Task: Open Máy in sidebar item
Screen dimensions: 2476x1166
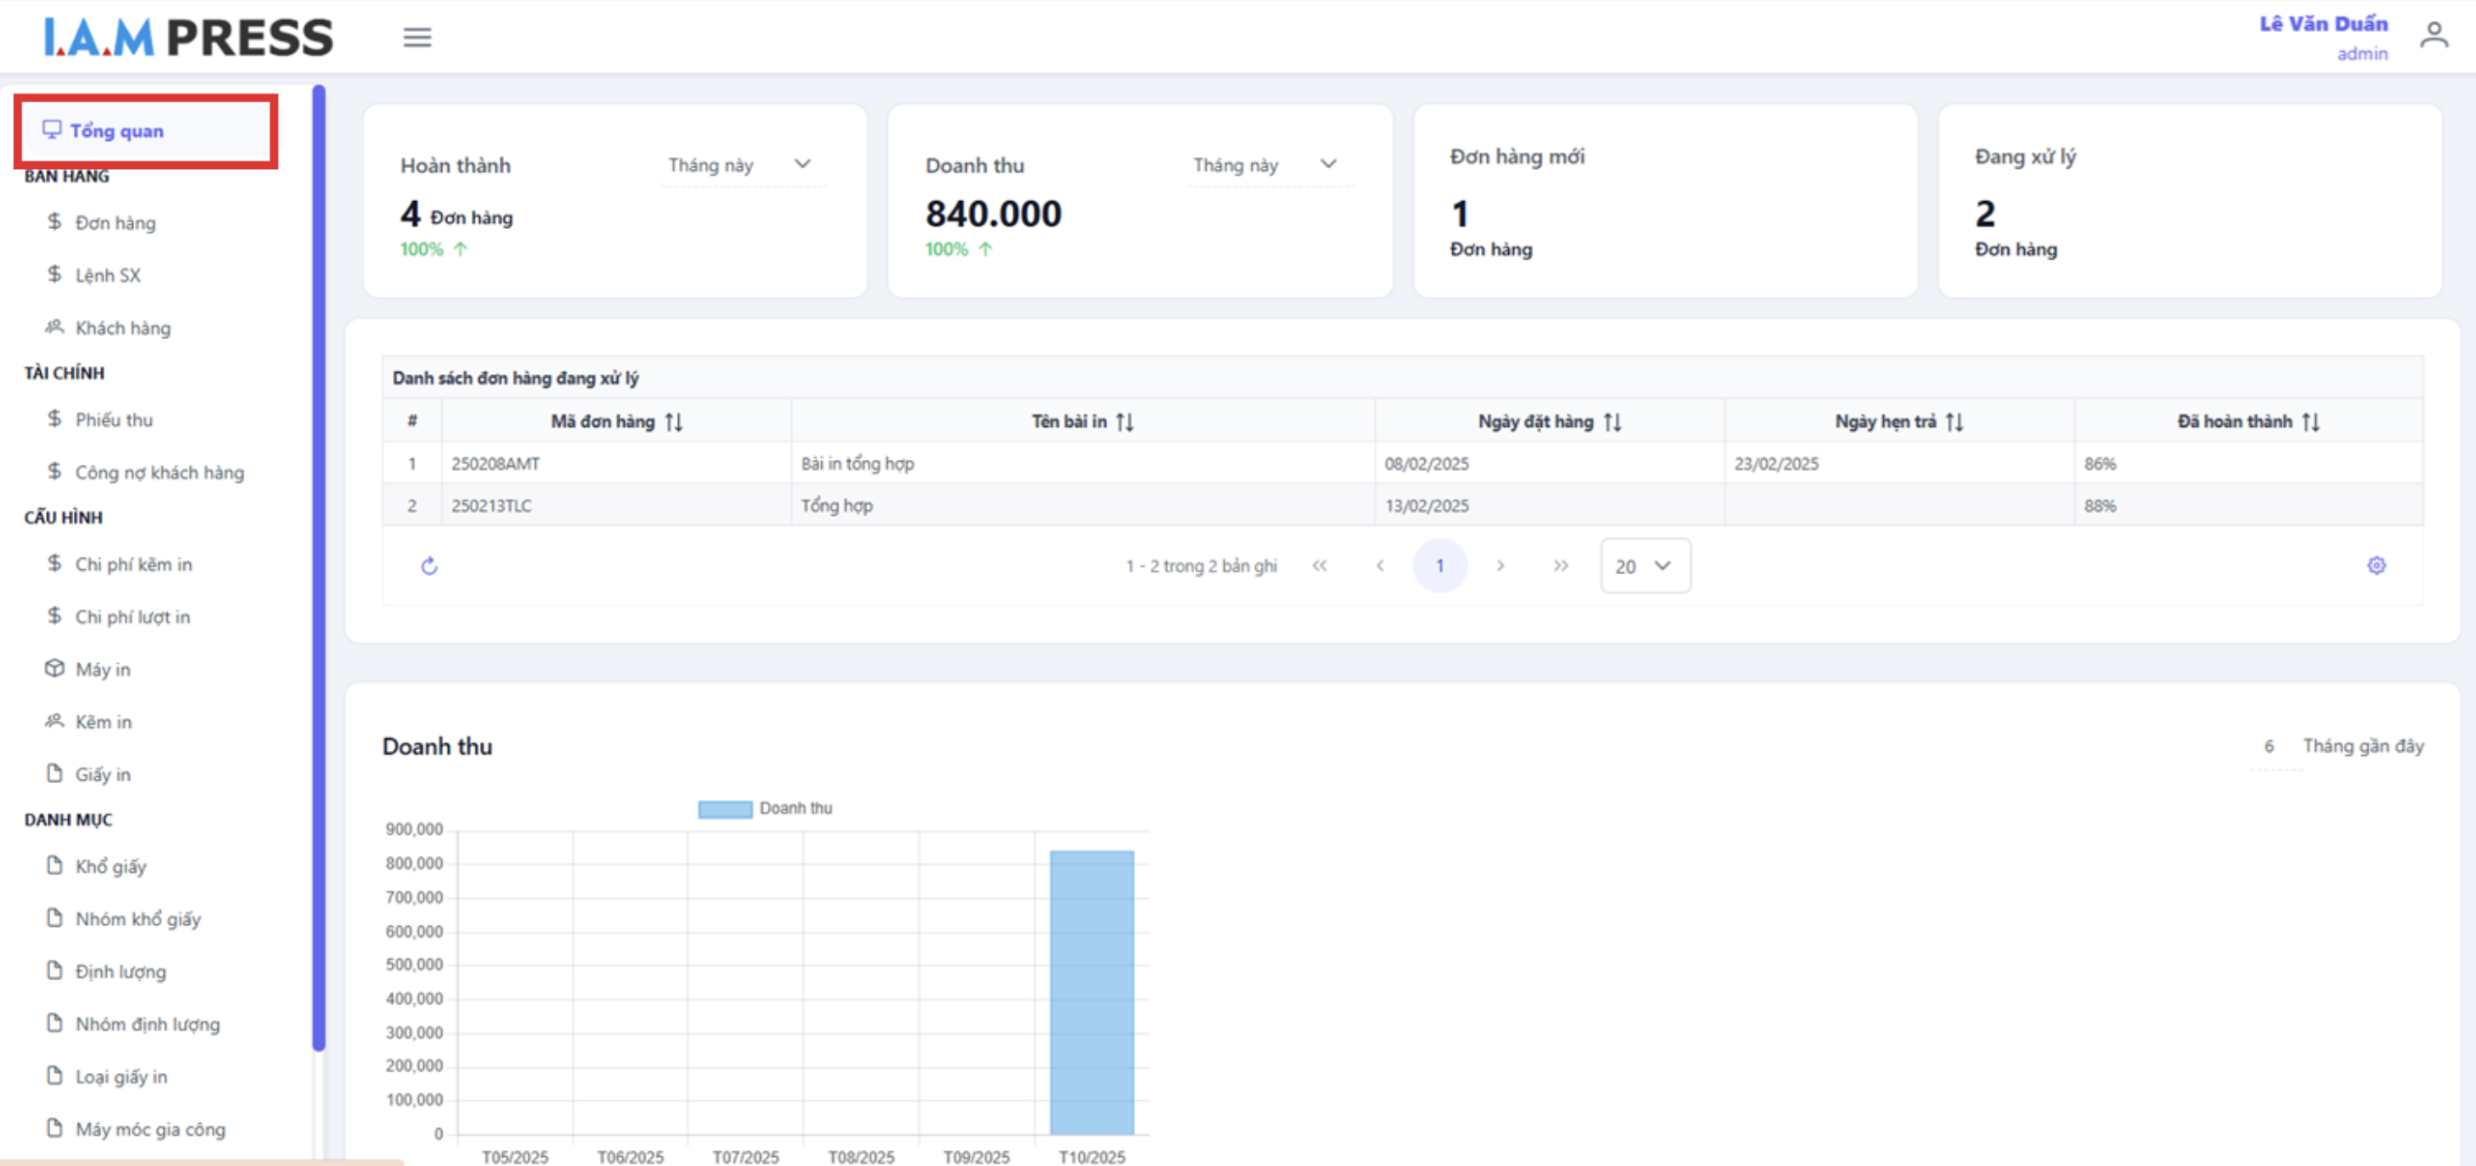Action: coord(102,669)
